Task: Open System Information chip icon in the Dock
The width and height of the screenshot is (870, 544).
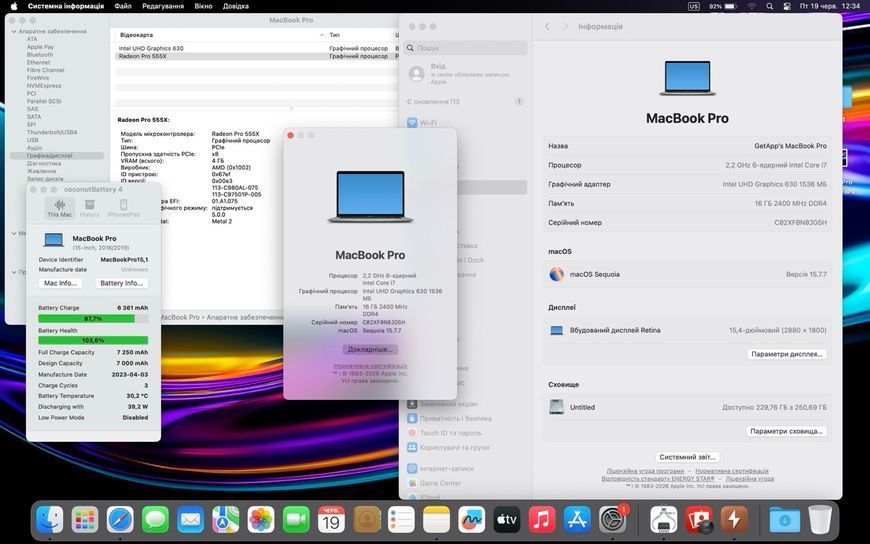Action: point(664,520)
